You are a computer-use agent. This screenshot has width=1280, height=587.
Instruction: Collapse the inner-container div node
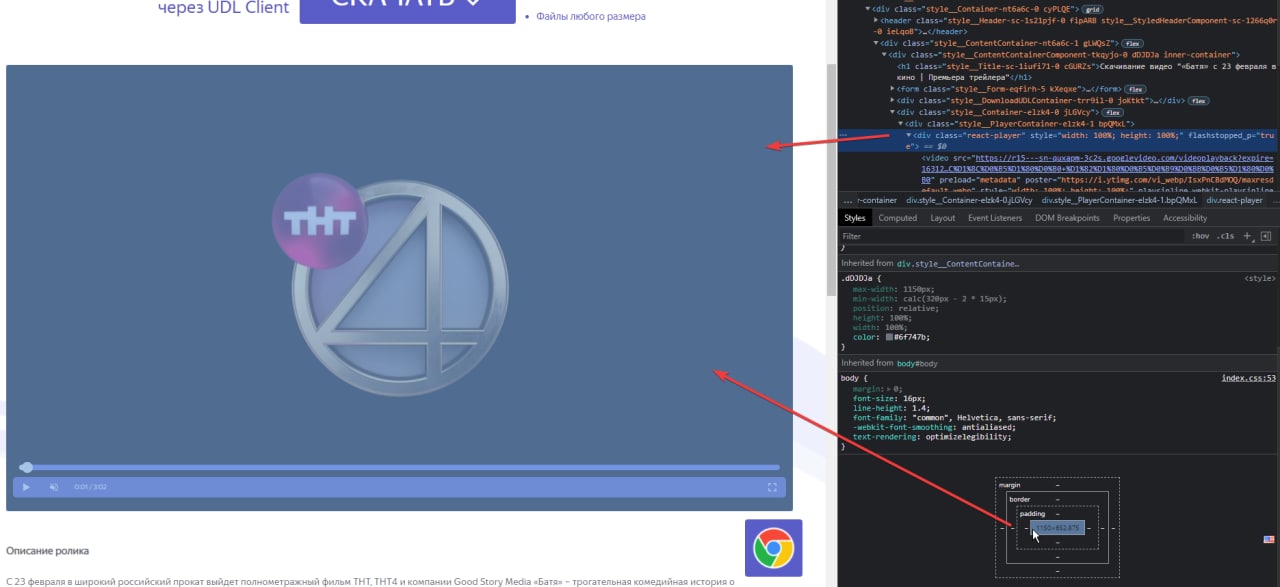885,54
